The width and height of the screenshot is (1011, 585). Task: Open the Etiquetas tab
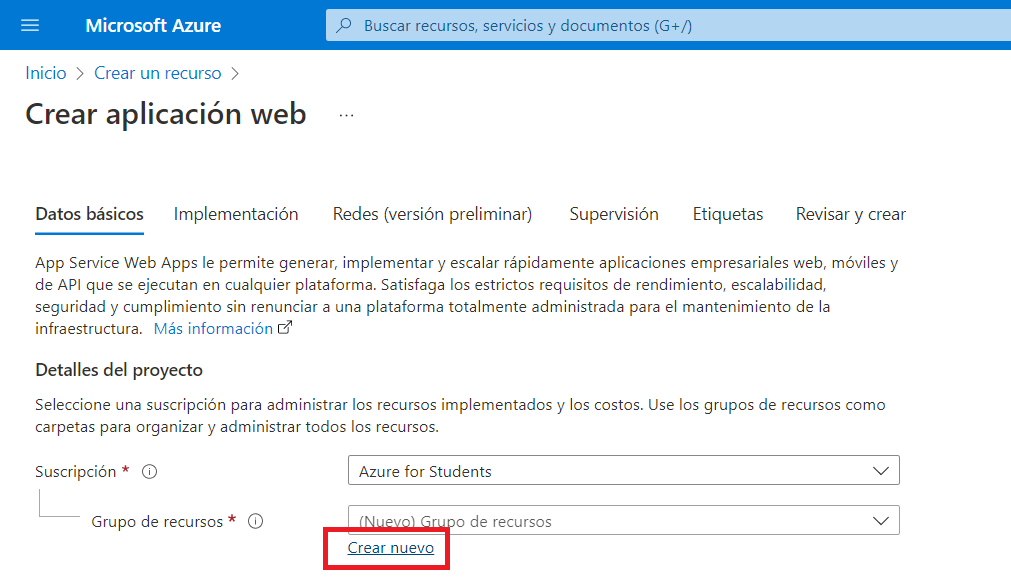point(728,214)
